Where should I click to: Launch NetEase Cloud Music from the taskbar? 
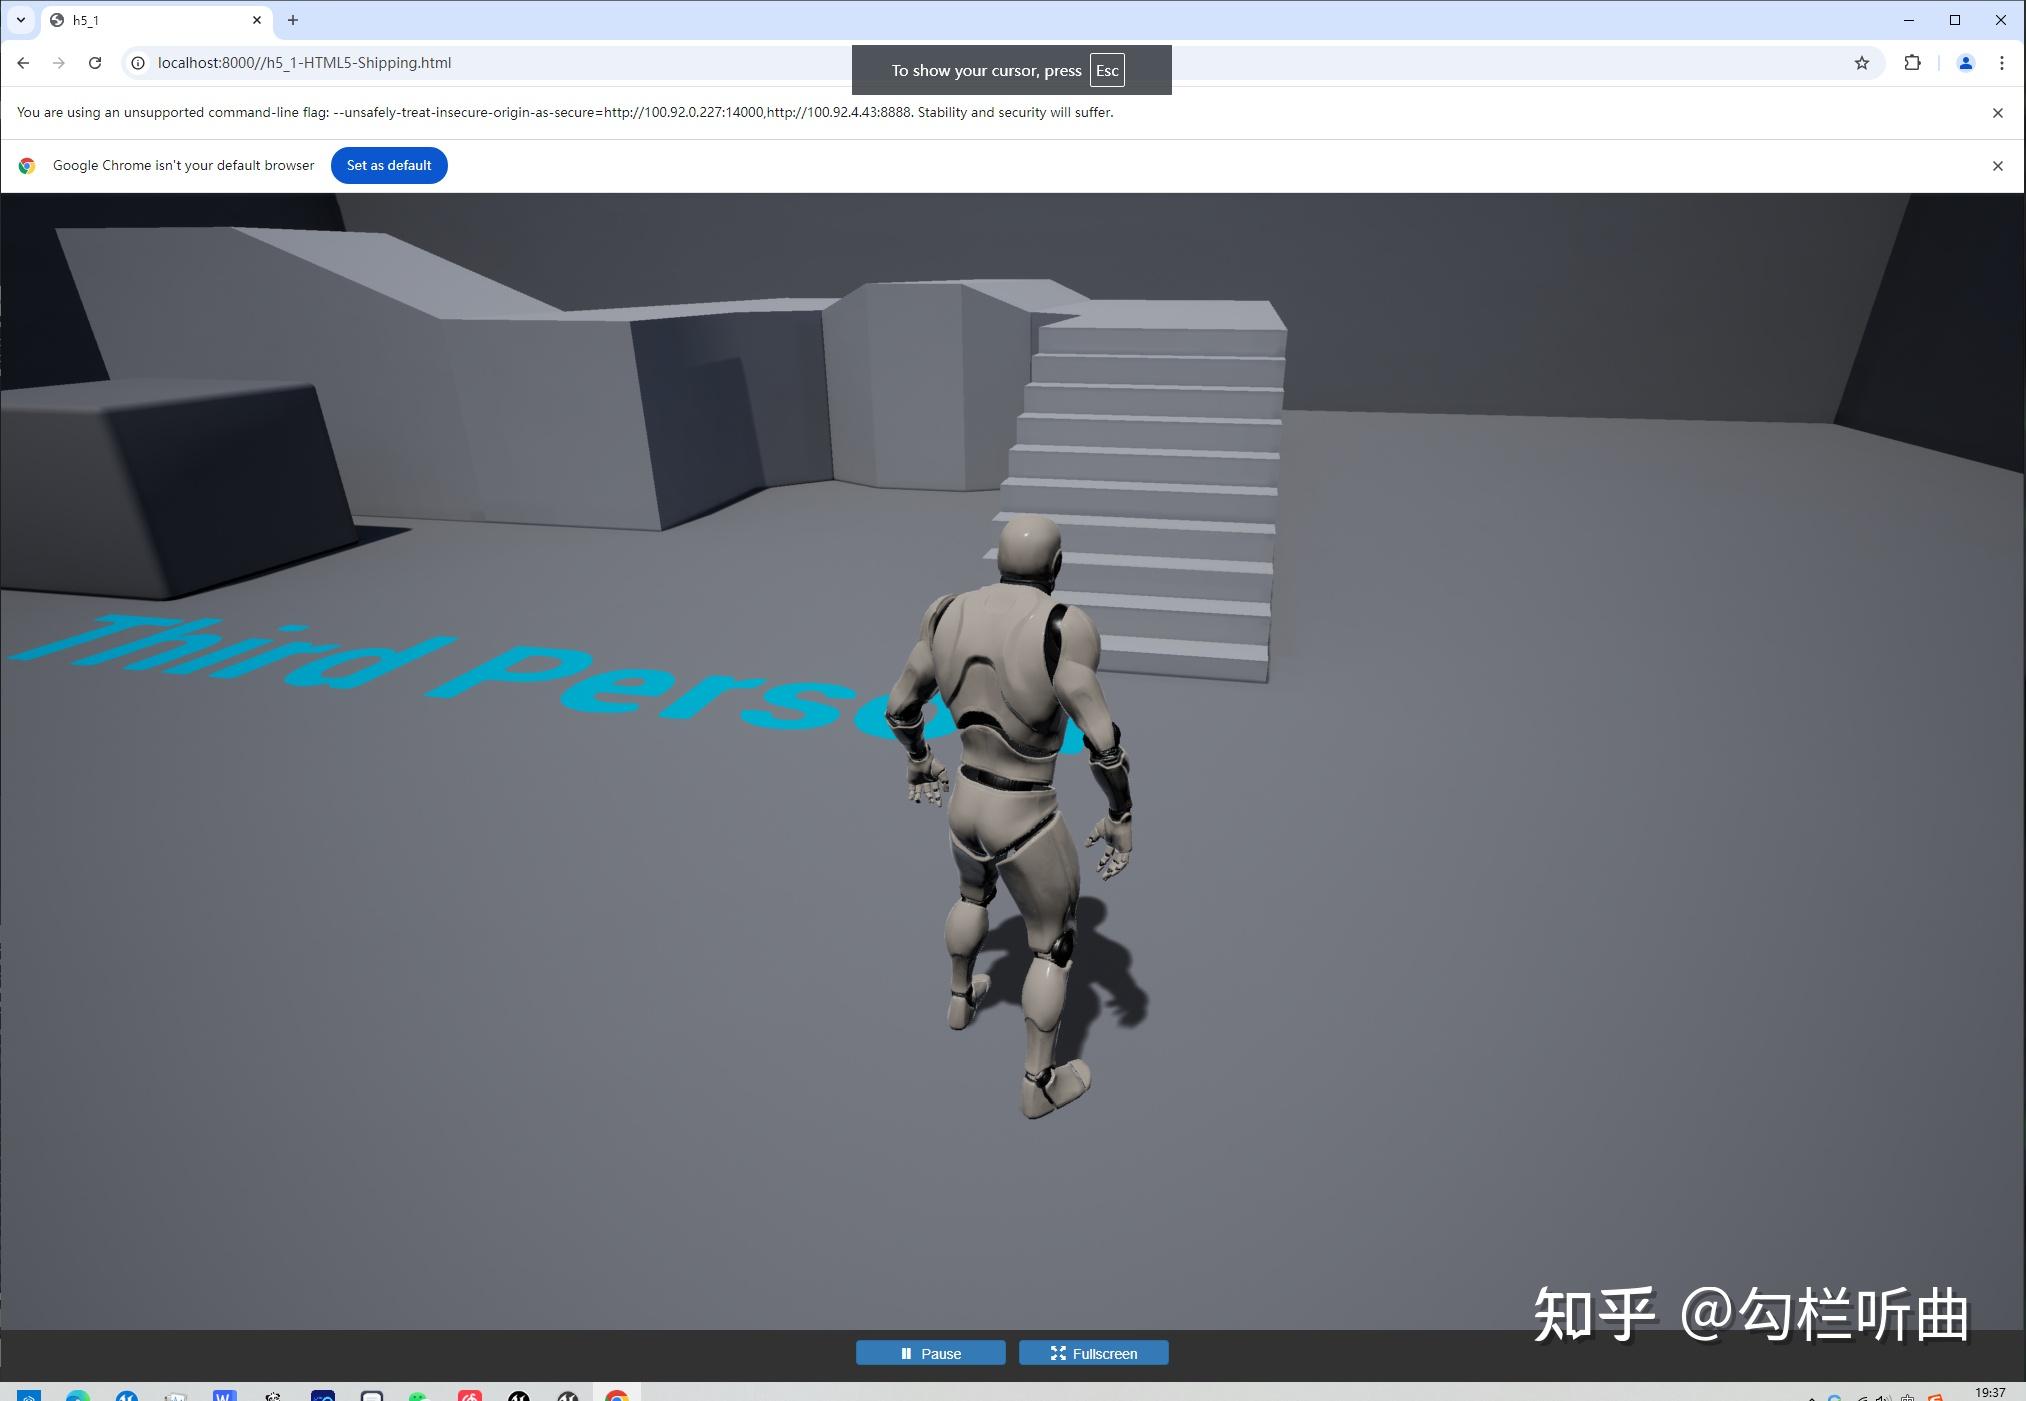coord(470,1393)
